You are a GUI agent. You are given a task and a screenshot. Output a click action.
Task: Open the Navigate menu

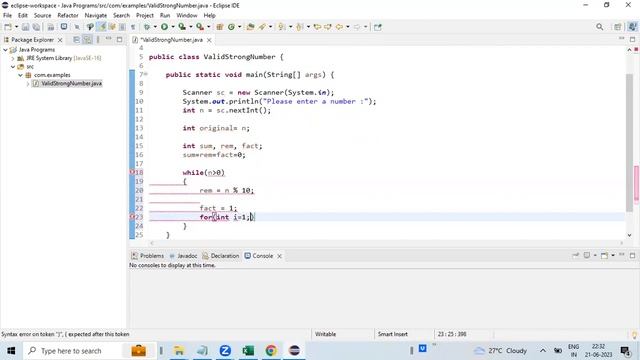pyautogui.click(x=96, y=15)
